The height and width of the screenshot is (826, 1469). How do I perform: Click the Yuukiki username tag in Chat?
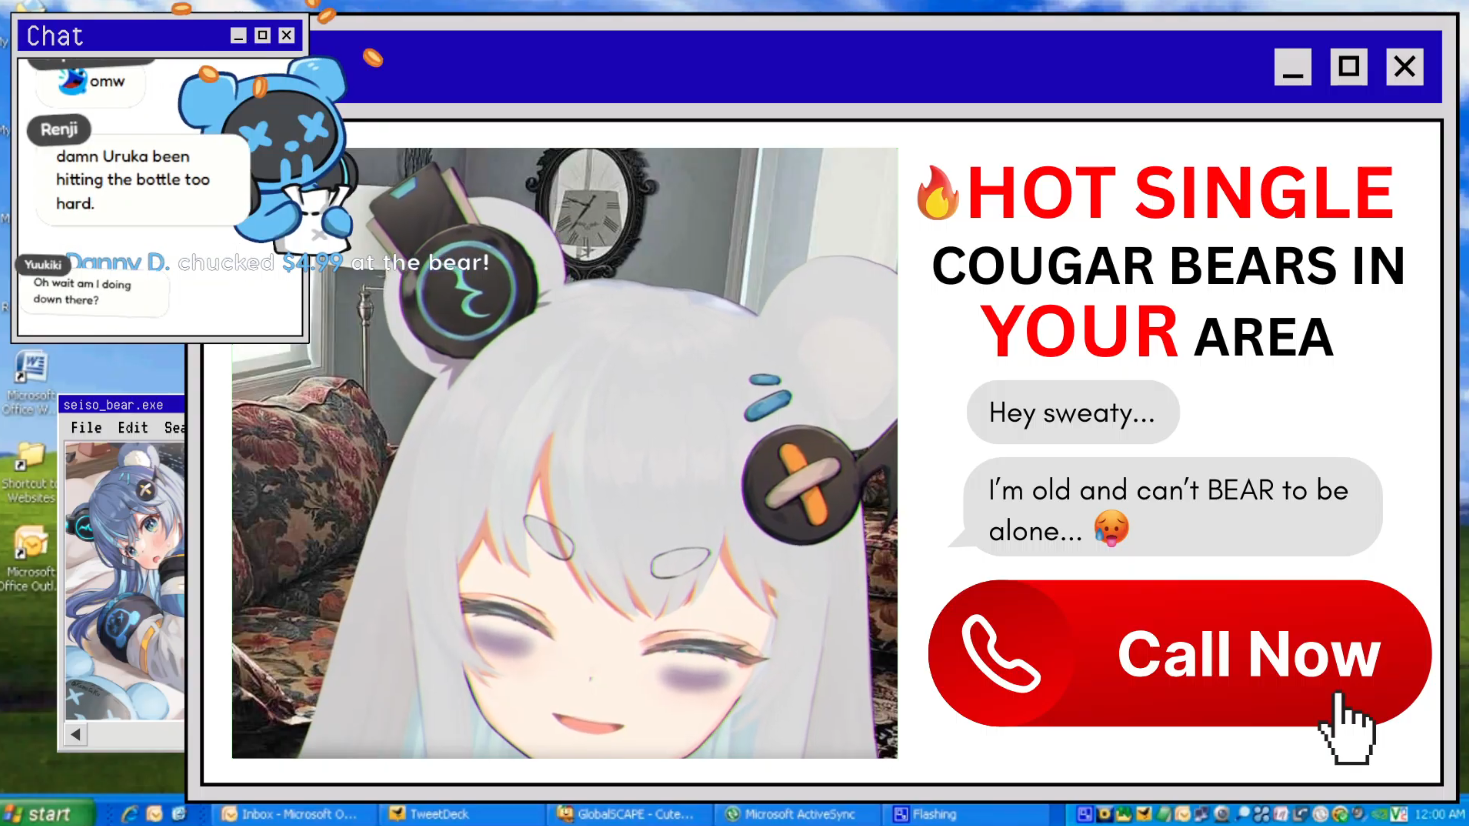[43, 265]
